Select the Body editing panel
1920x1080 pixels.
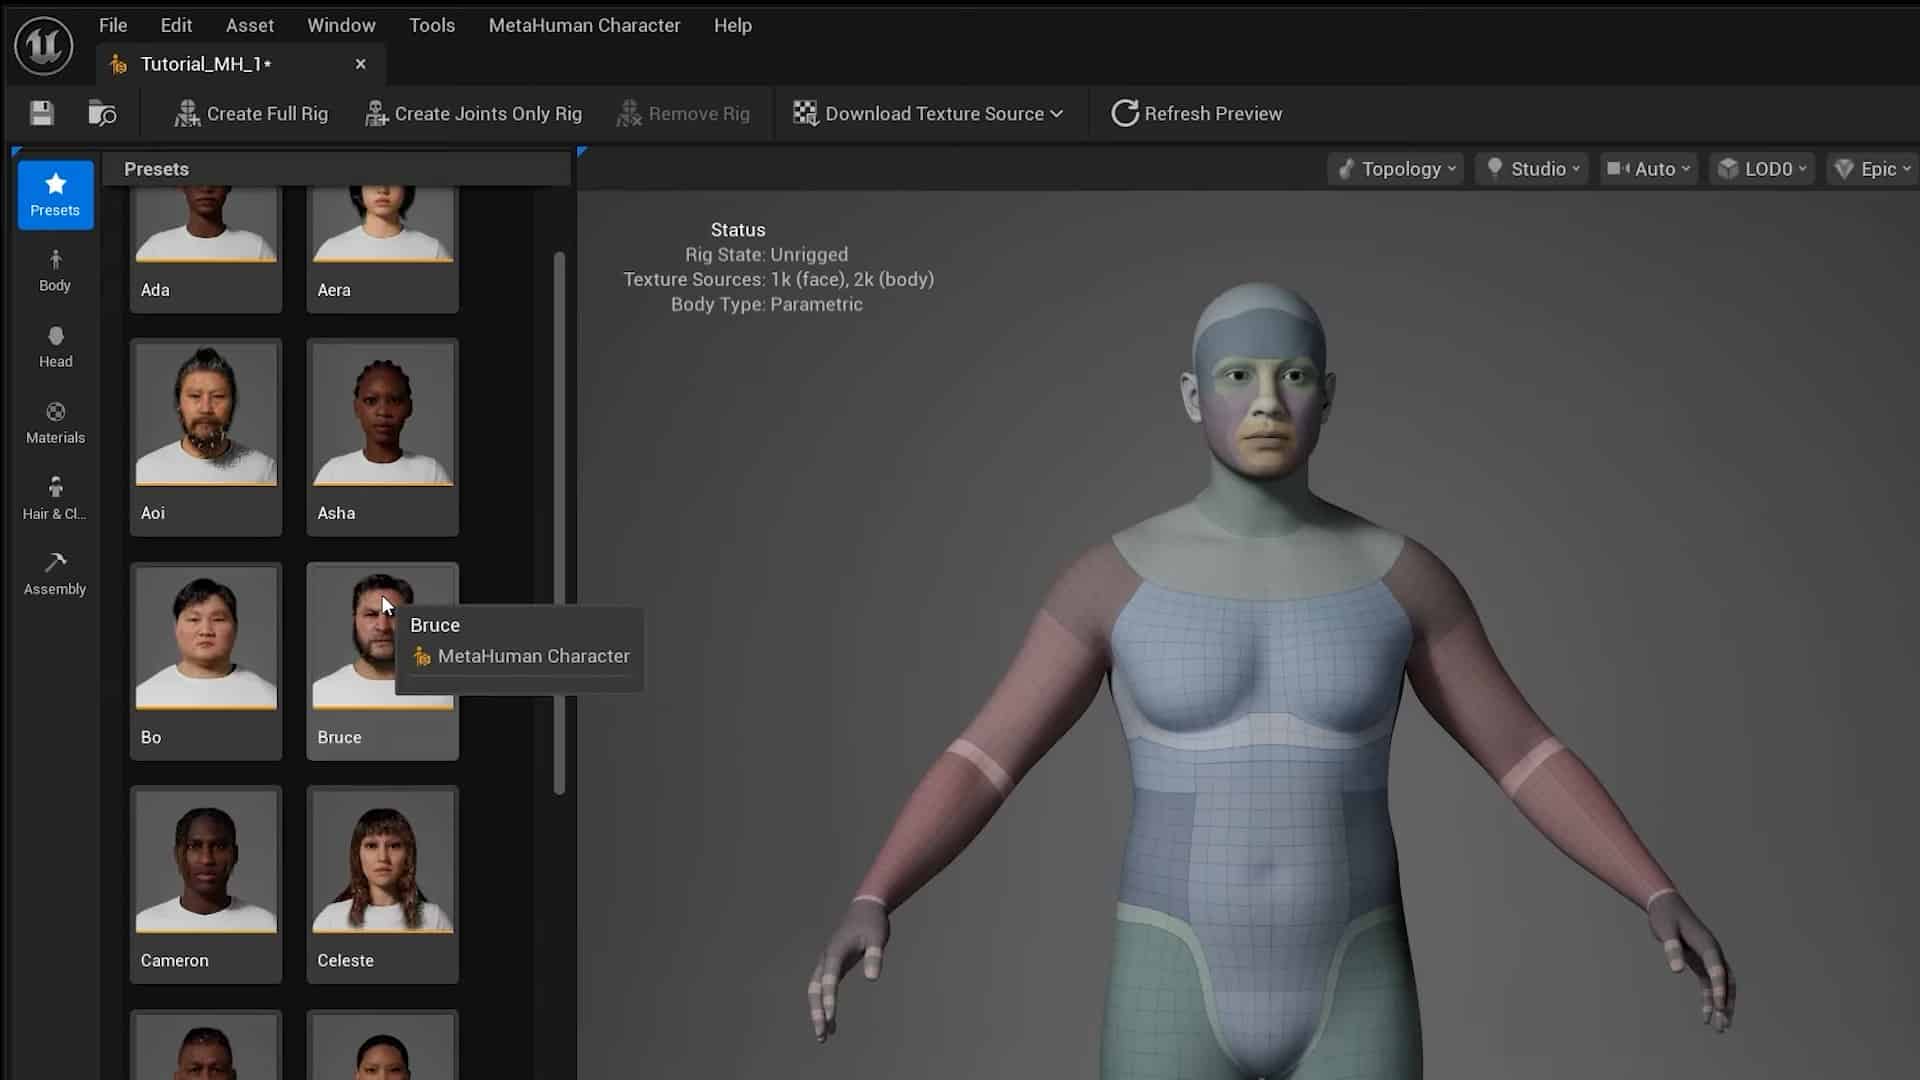55,270
